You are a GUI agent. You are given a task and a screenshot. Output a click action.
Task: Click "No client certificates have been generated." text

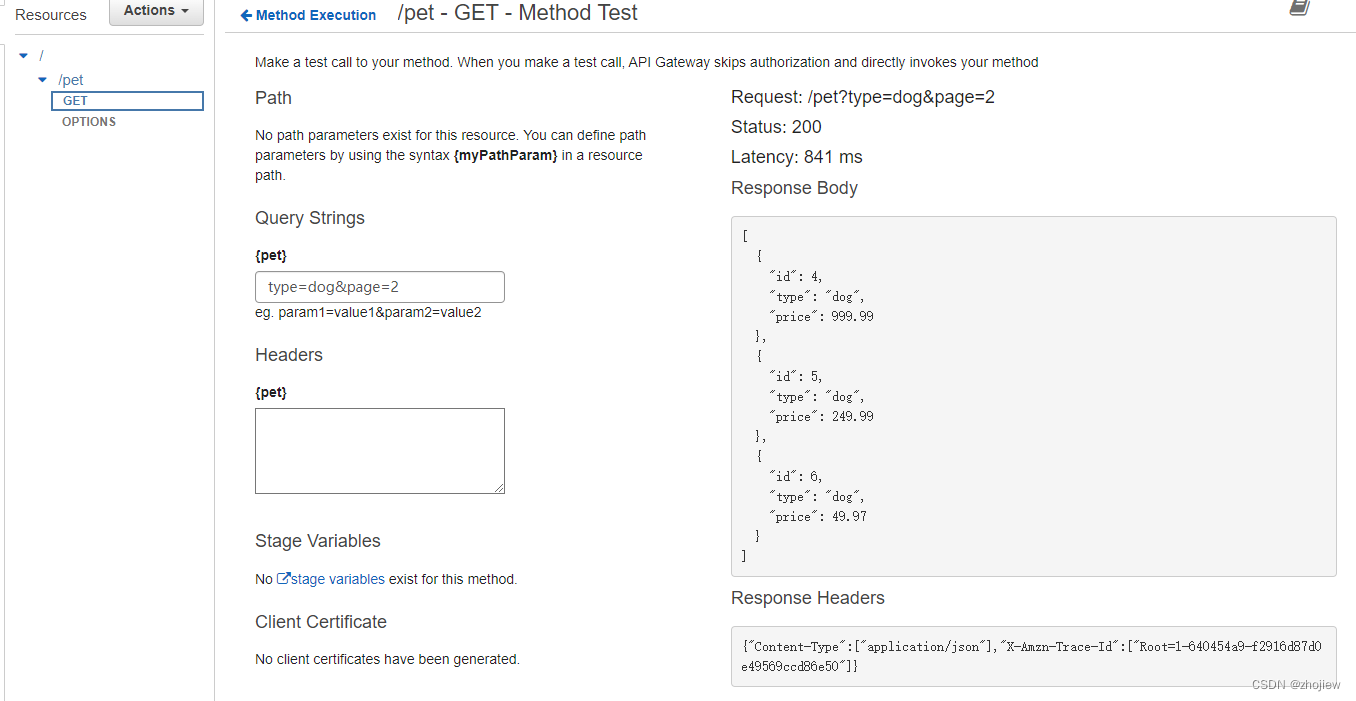387,659
